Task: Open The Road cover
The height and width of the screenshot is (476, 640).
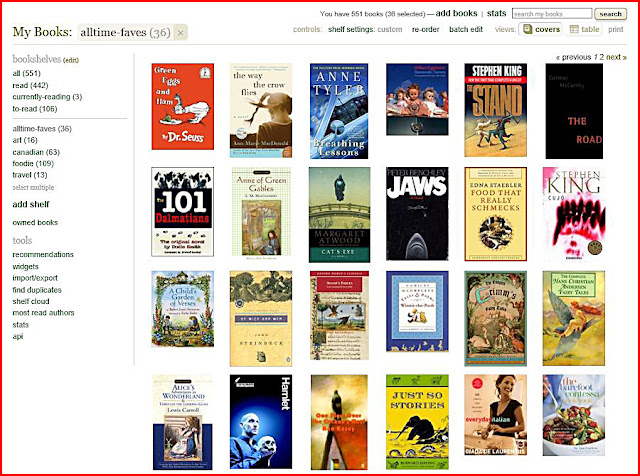Action: (574, 111)
